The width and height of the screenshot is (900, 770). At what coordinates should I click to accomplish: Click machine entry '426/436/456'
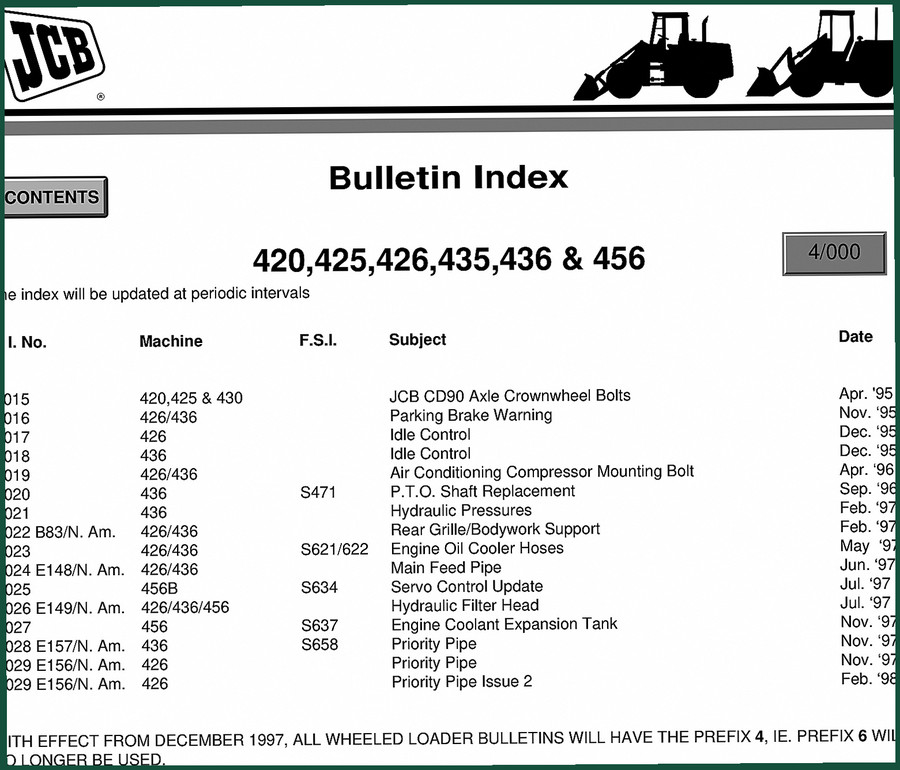pos(185,607)
